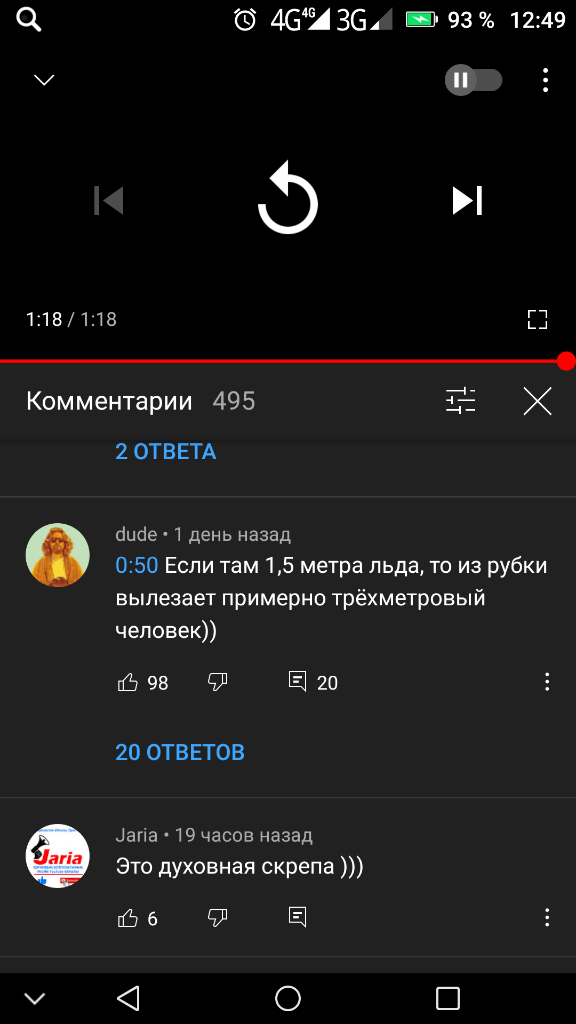Viewport: 576px width, 1024px height.
Task: Toggle the autoplay switch
Action: [x=473, y=80]
